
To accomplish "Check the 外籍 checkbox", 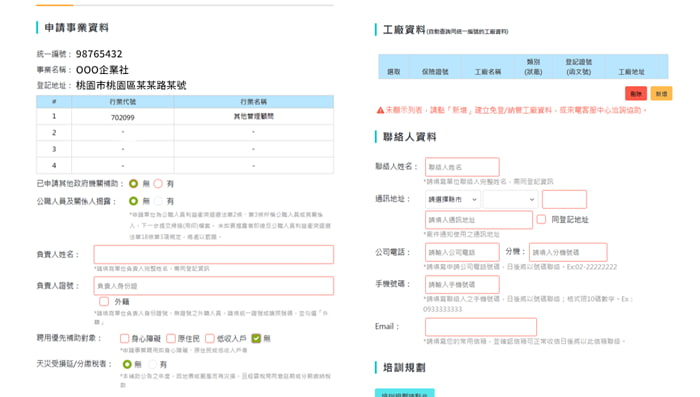I will [x=104, y=301].
